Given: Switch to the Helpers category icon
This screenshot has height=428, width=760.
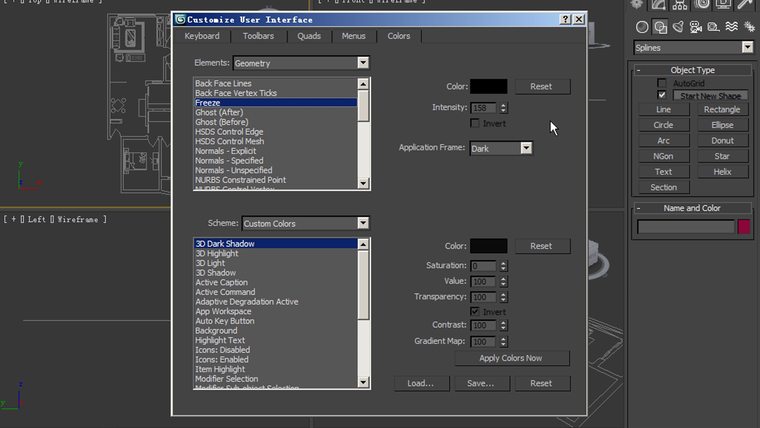Looking at the screenshot, I should (714, 27).
